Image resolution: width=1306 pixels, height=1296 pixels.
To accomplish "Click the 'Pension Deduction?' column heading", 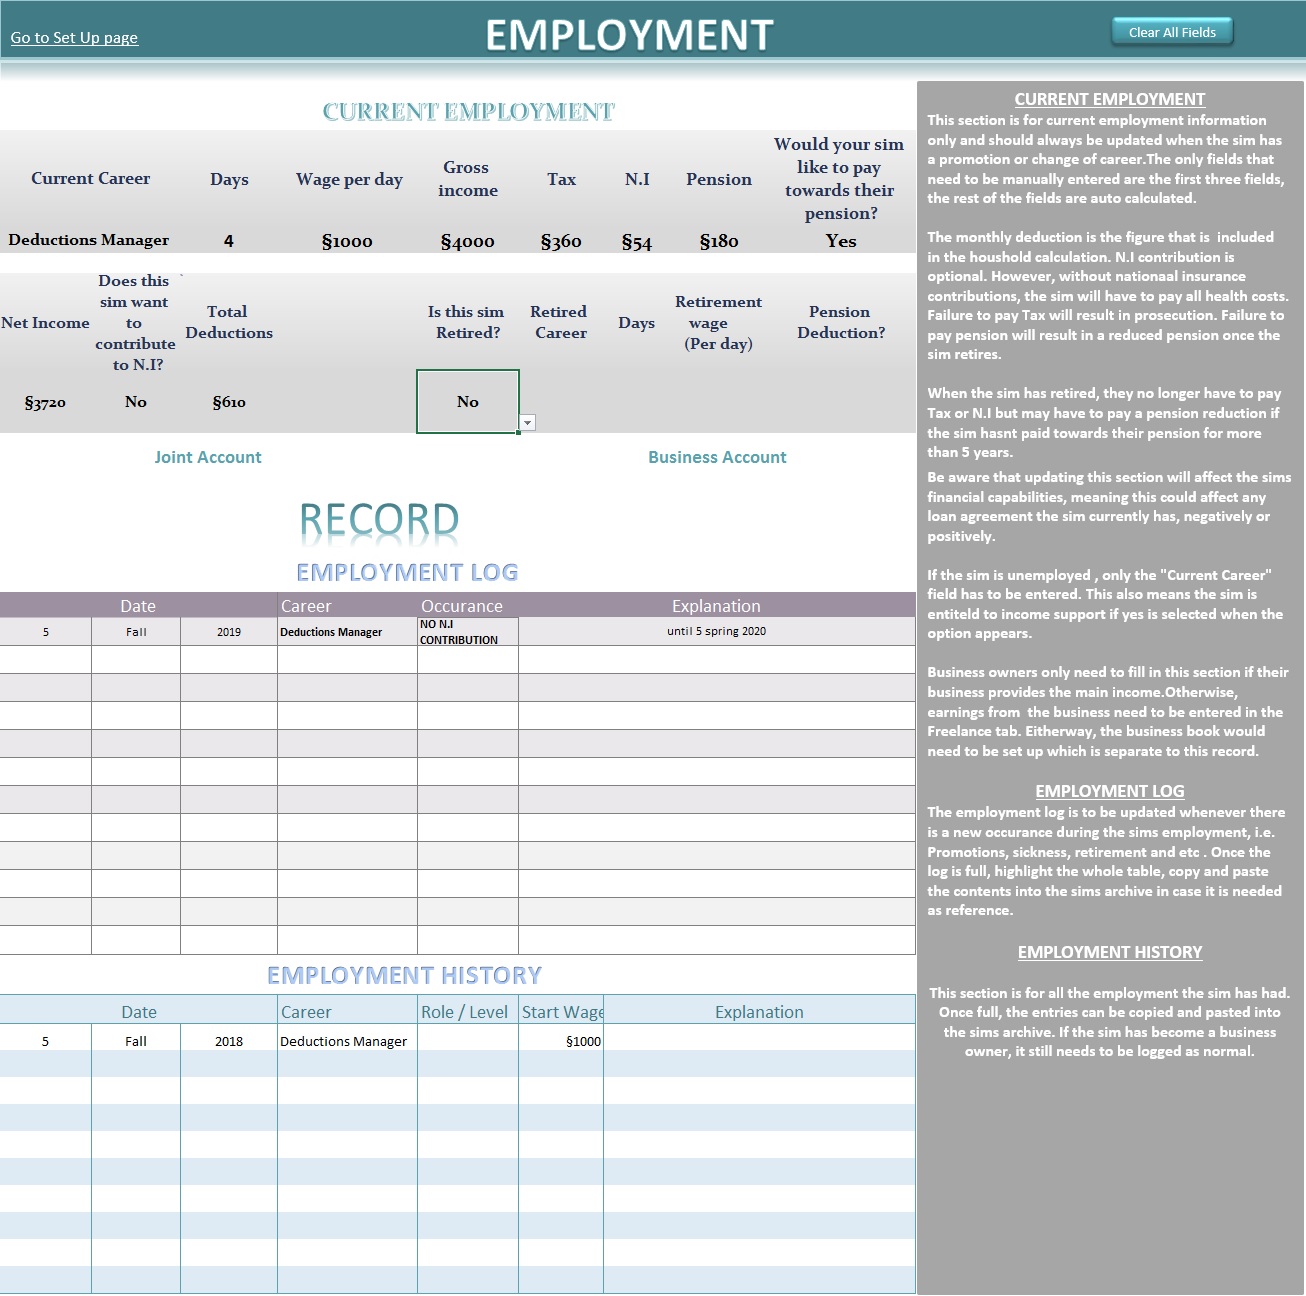I will pos(841,322).
